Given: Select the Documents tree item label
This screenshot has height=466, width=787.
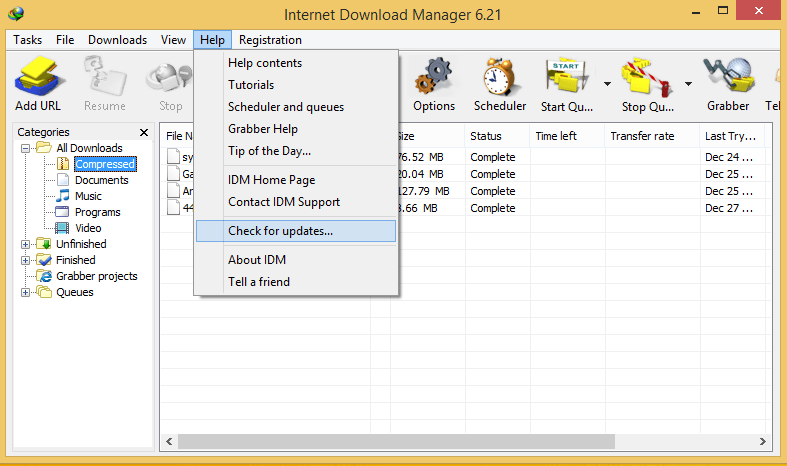Looking at the screenshot, I should (x=102, y=180).
